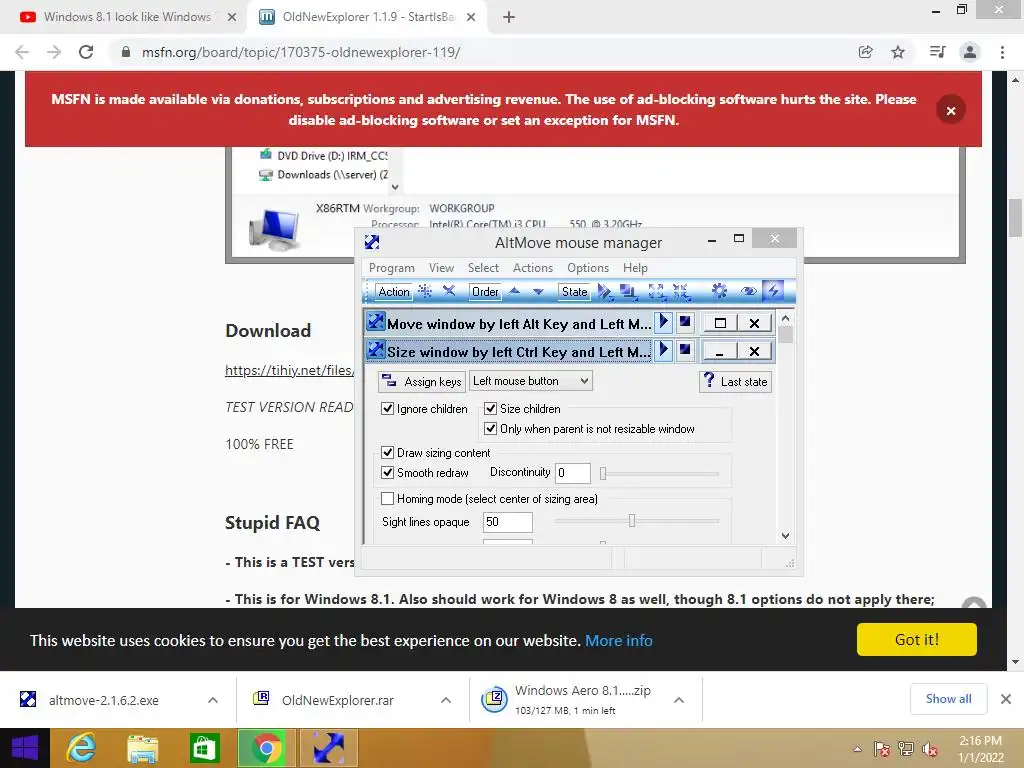Click the State stacked squares icon

coord(629,291)
